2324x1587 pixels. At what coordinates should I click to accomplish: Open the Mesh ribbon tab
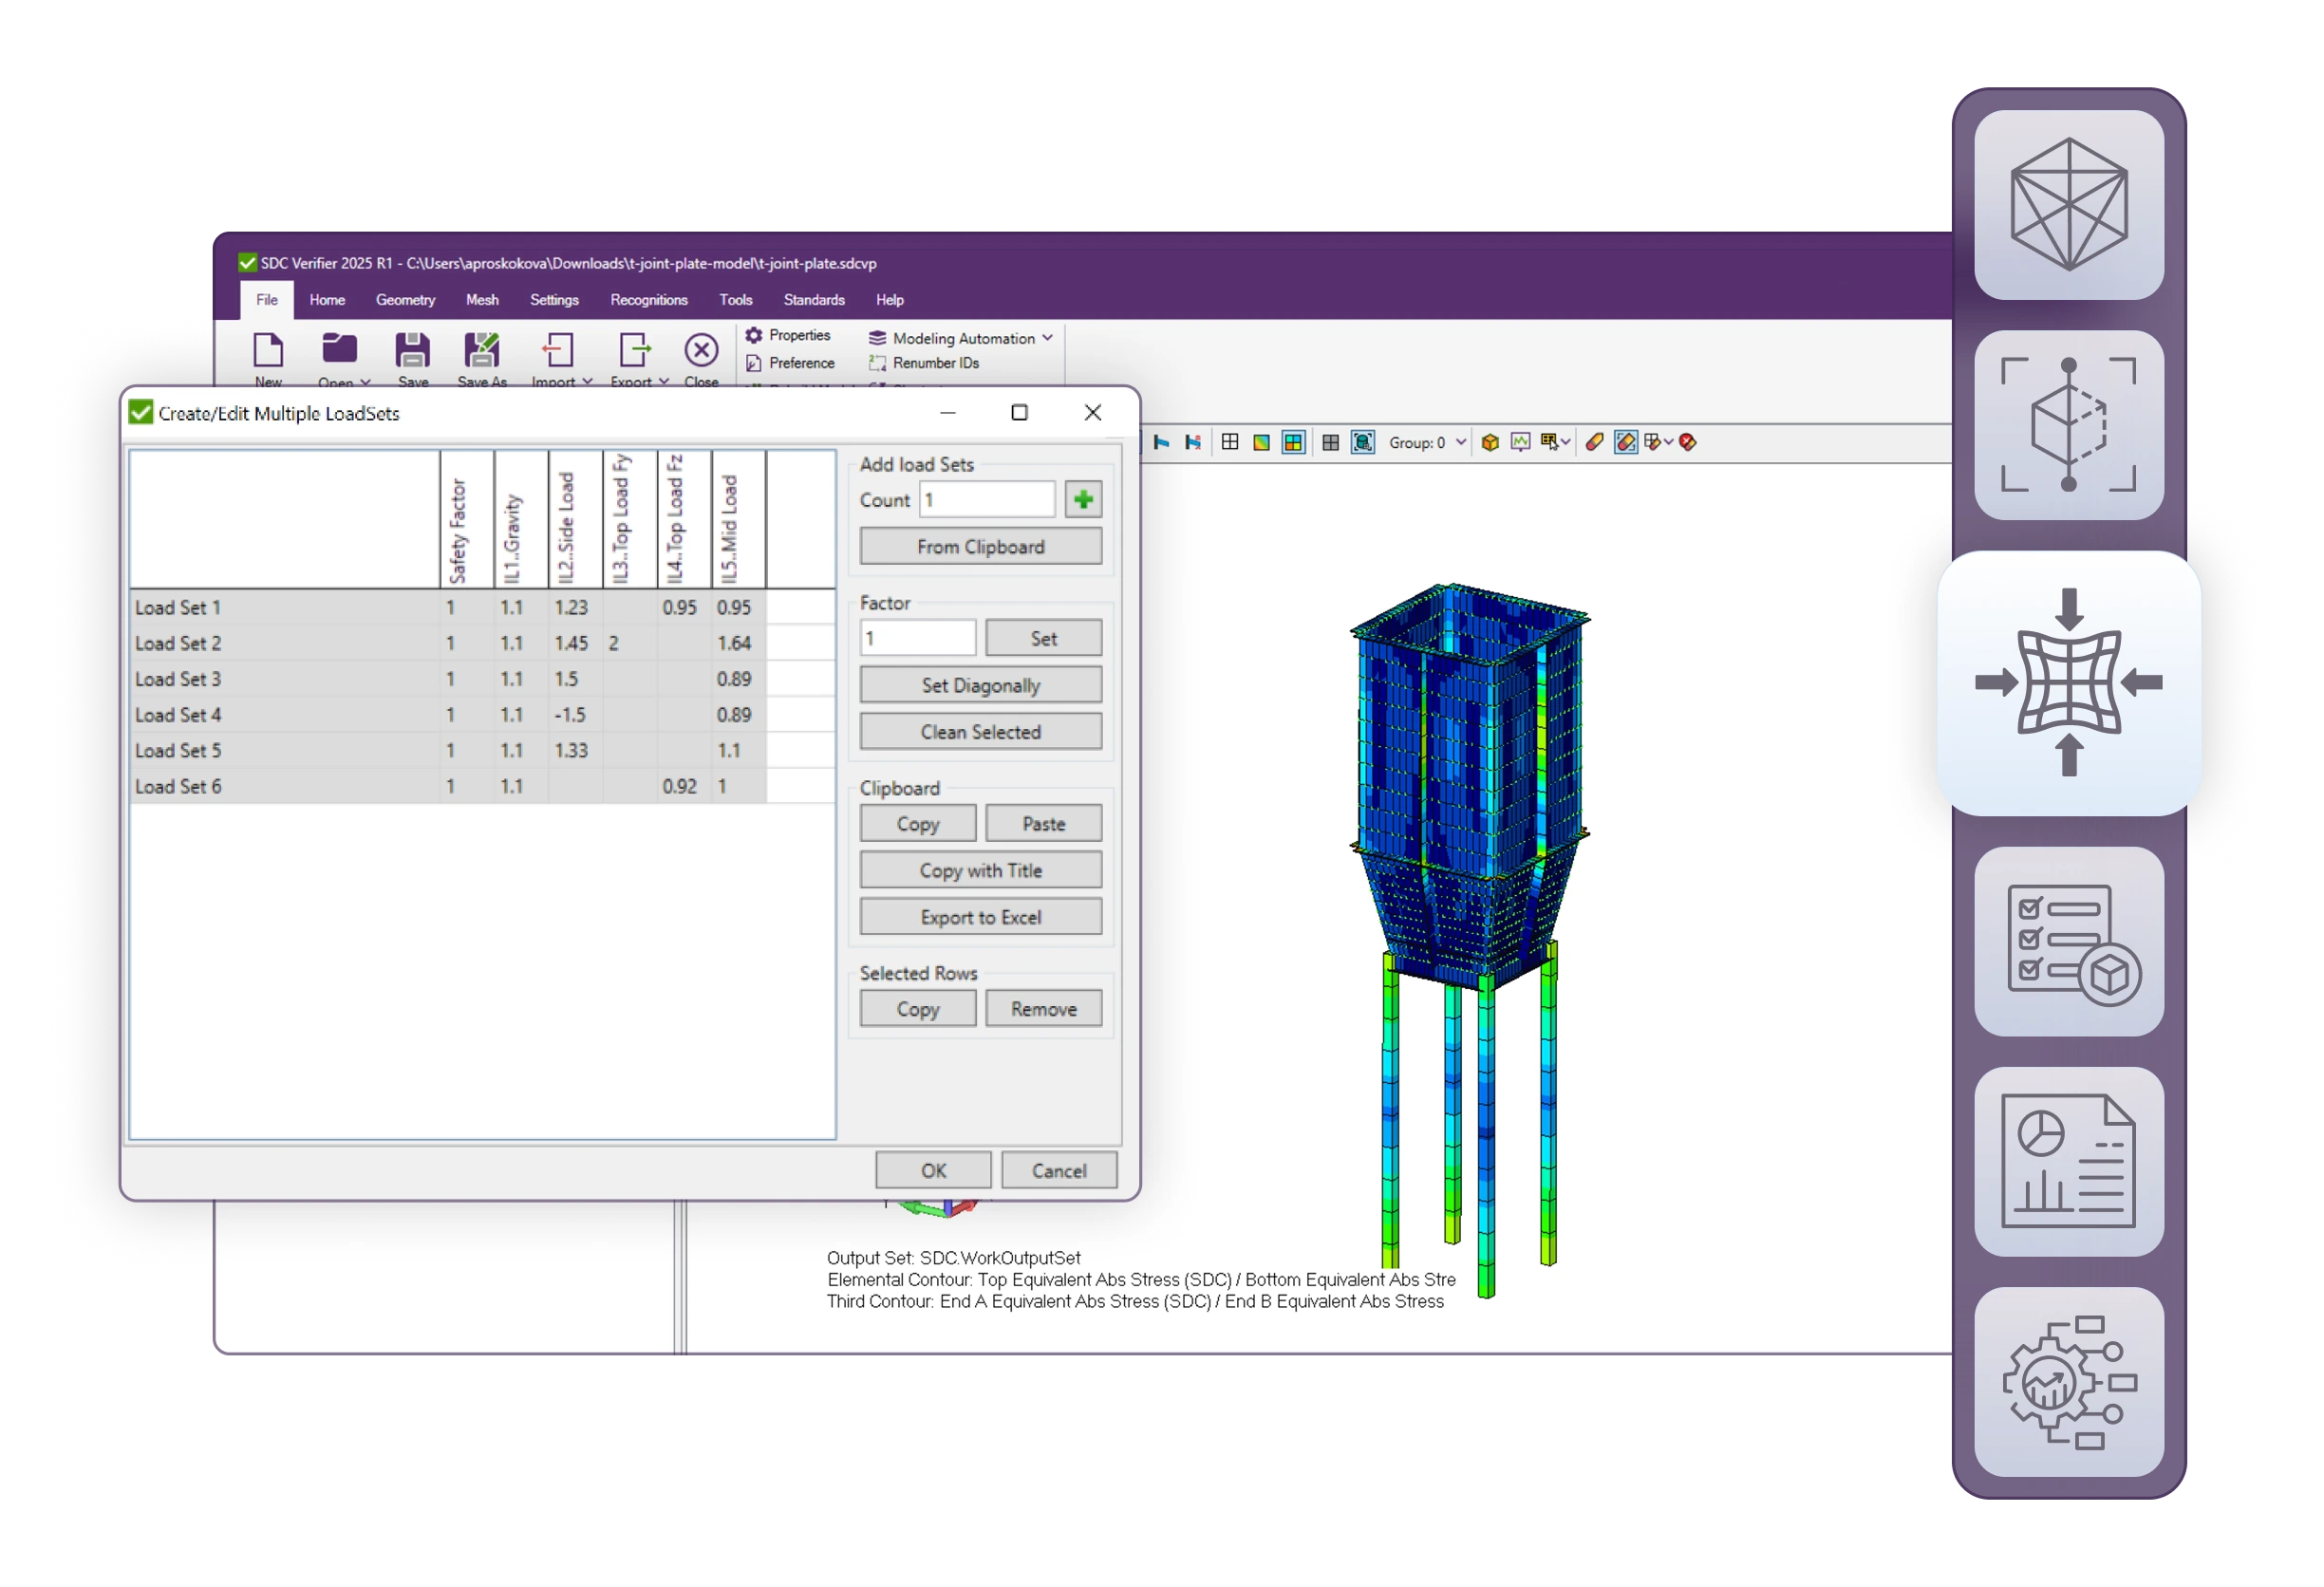pos(482,300)
